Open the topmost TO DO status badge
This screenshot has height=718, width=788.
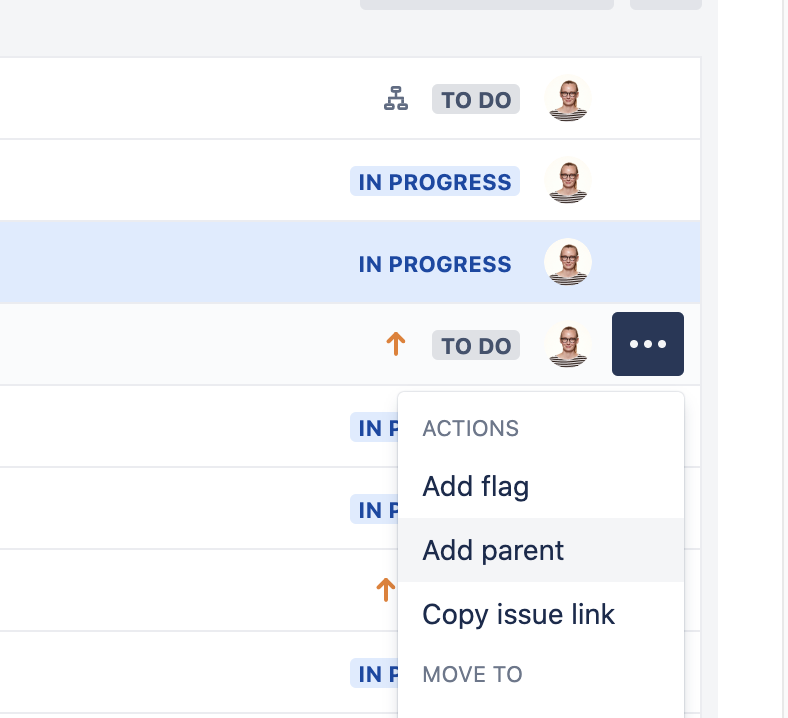(476, 100)
